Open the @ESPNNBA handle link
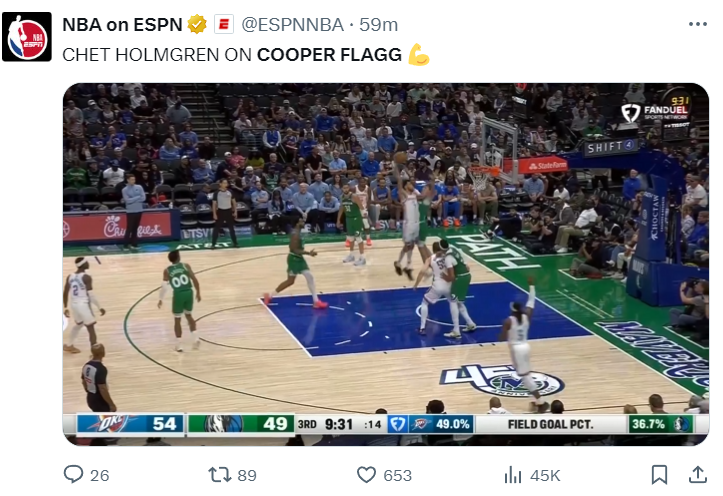The image size is (723, 496). (x=293, y=24)
